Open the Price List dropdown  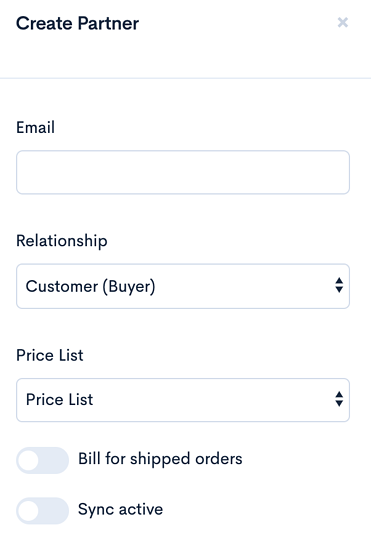click(x=183, y=400)
